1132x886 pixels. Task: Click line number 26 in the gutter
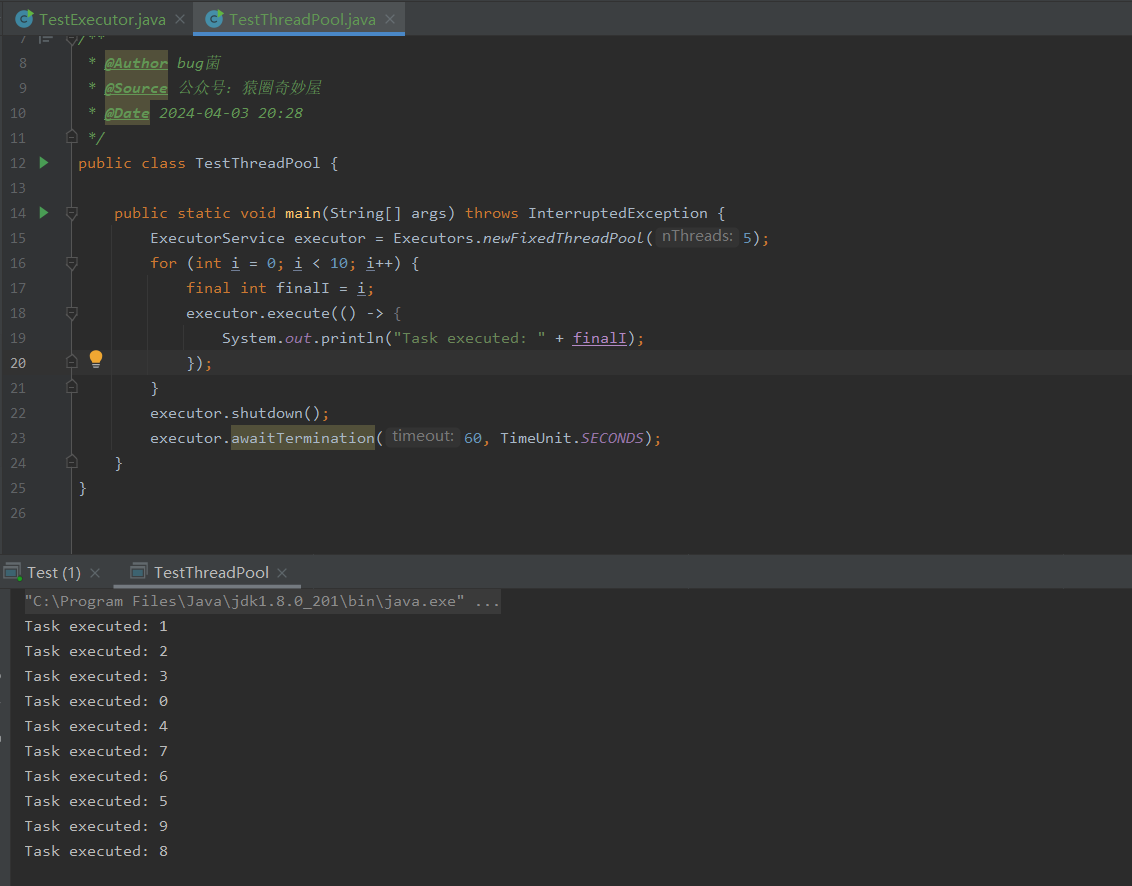click(18, 513)
